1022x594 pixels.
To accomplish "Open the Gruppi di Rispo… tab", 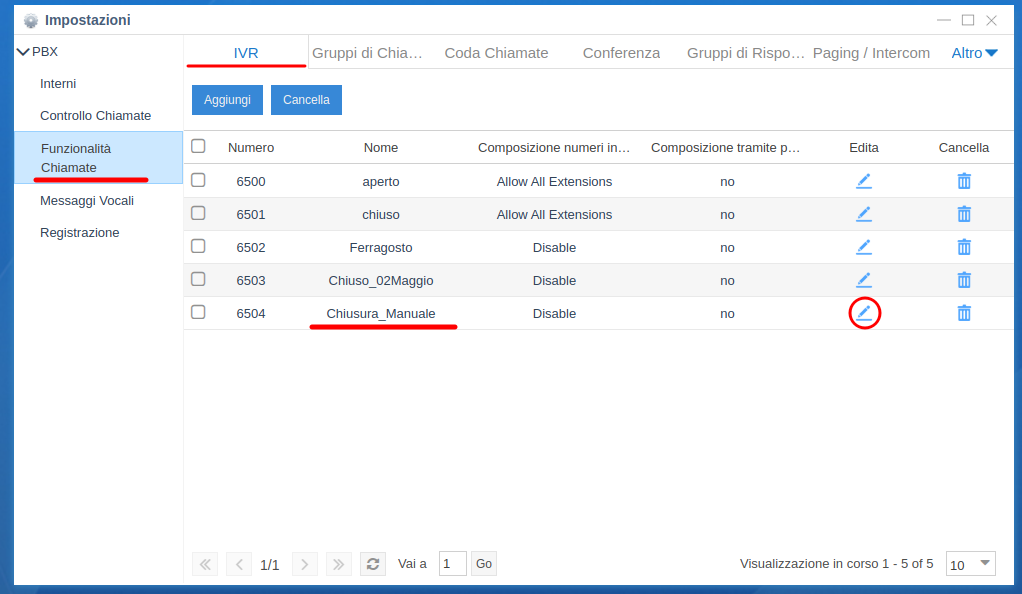I will [x=746, y=53].
